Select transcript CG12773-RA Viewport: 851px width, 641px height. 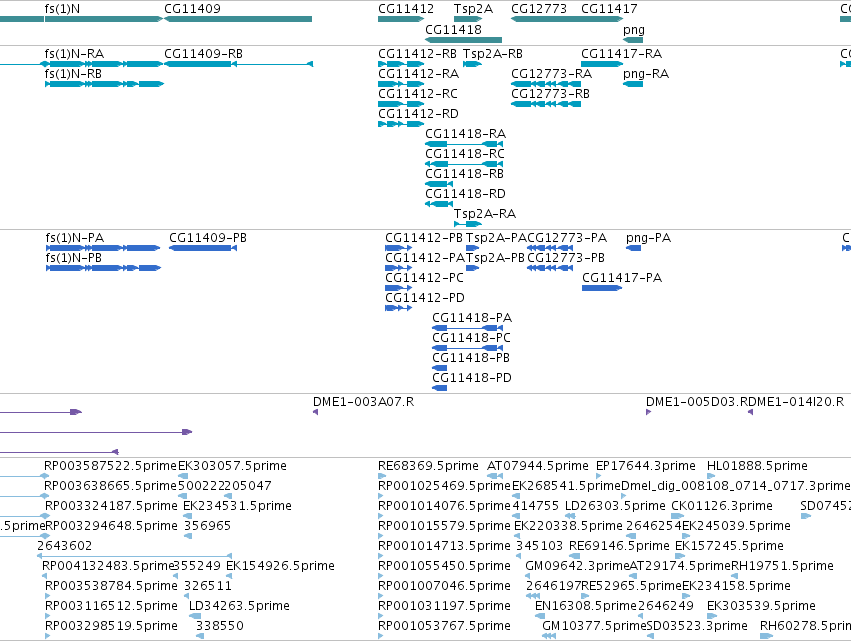pos(546,84)
